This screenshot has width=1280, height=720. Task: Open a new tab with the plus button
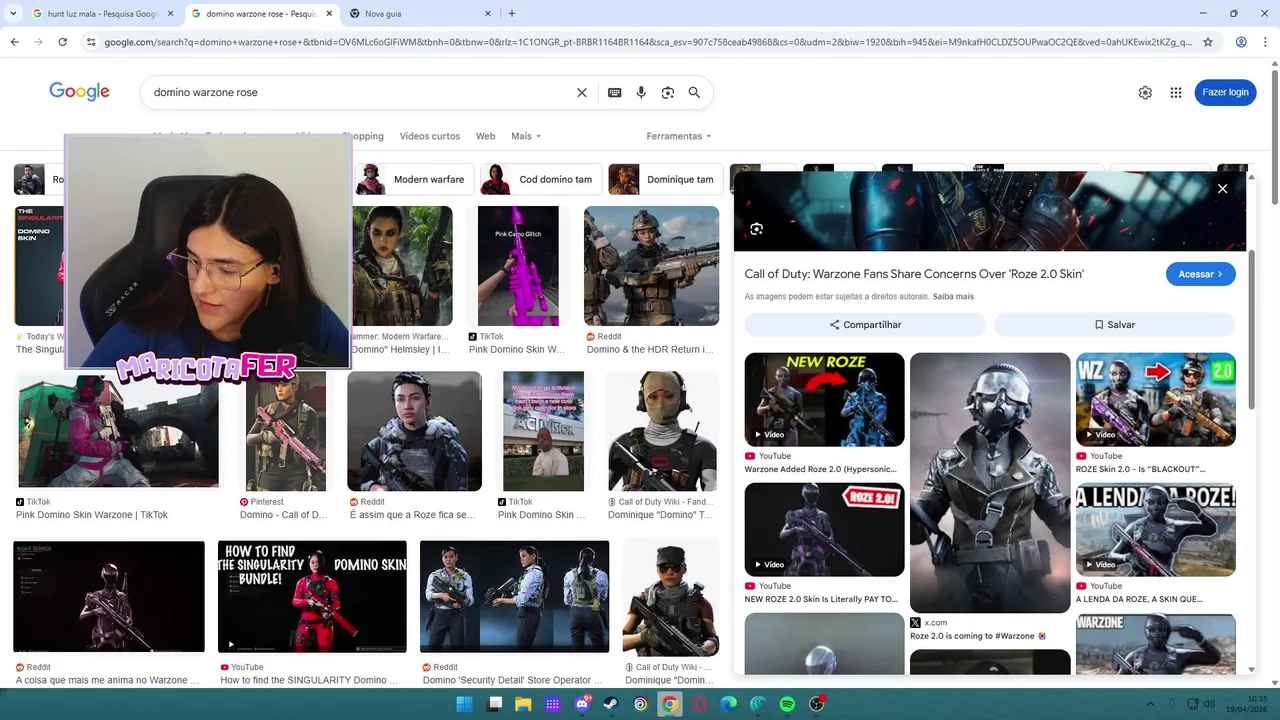[512, 14]
